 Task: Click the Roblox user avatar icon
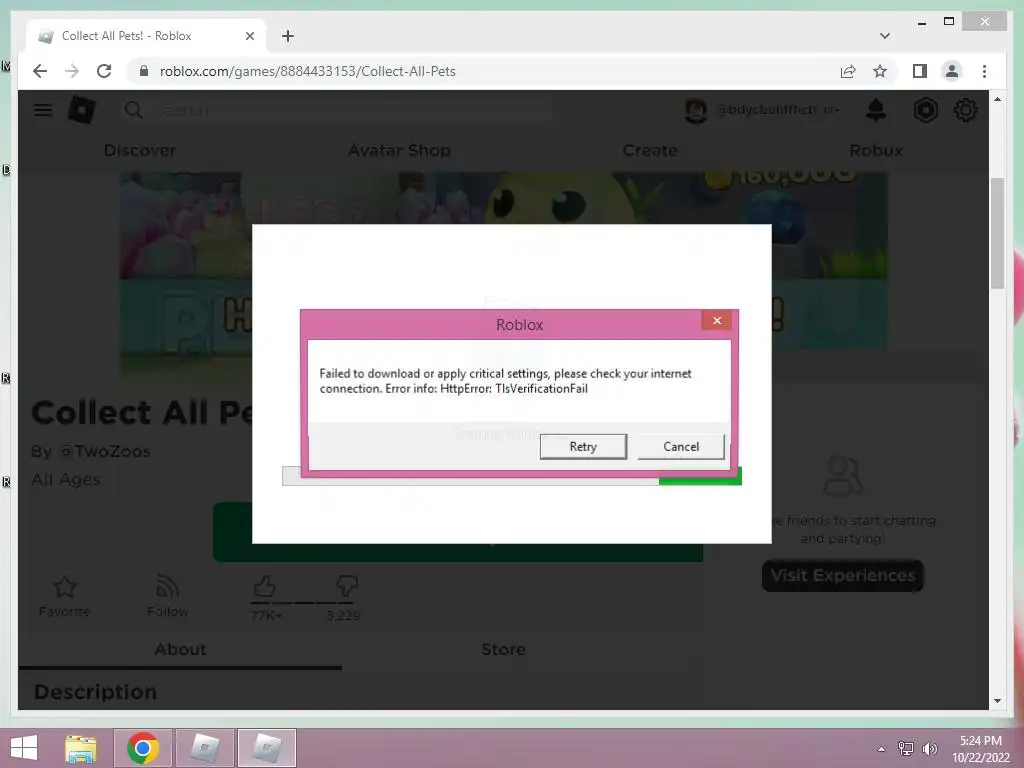coord(696,110)
